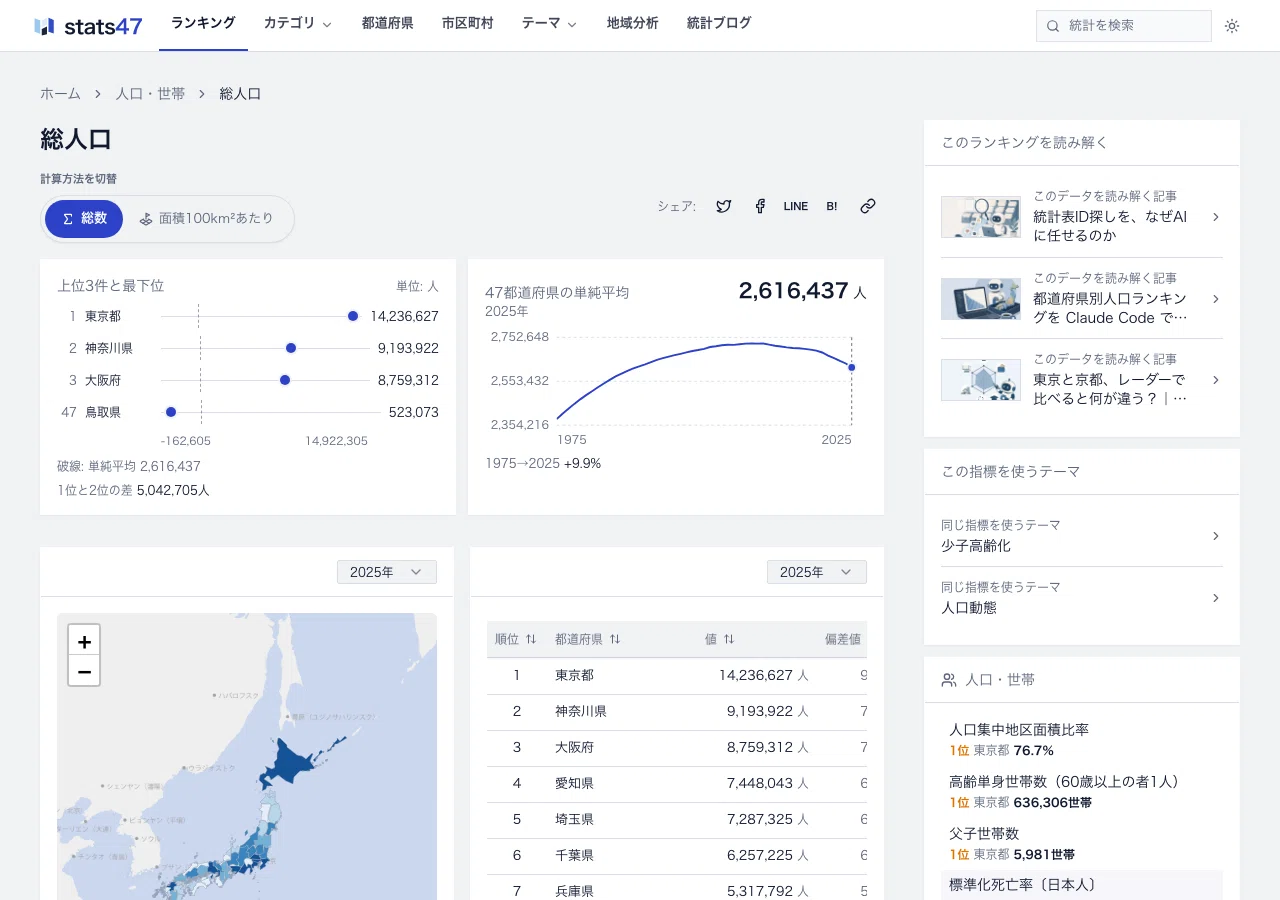Open 人口・世帯 breadcrumb link
The width and height of the screenshot is (1280, 900).
tap(150, 93)
